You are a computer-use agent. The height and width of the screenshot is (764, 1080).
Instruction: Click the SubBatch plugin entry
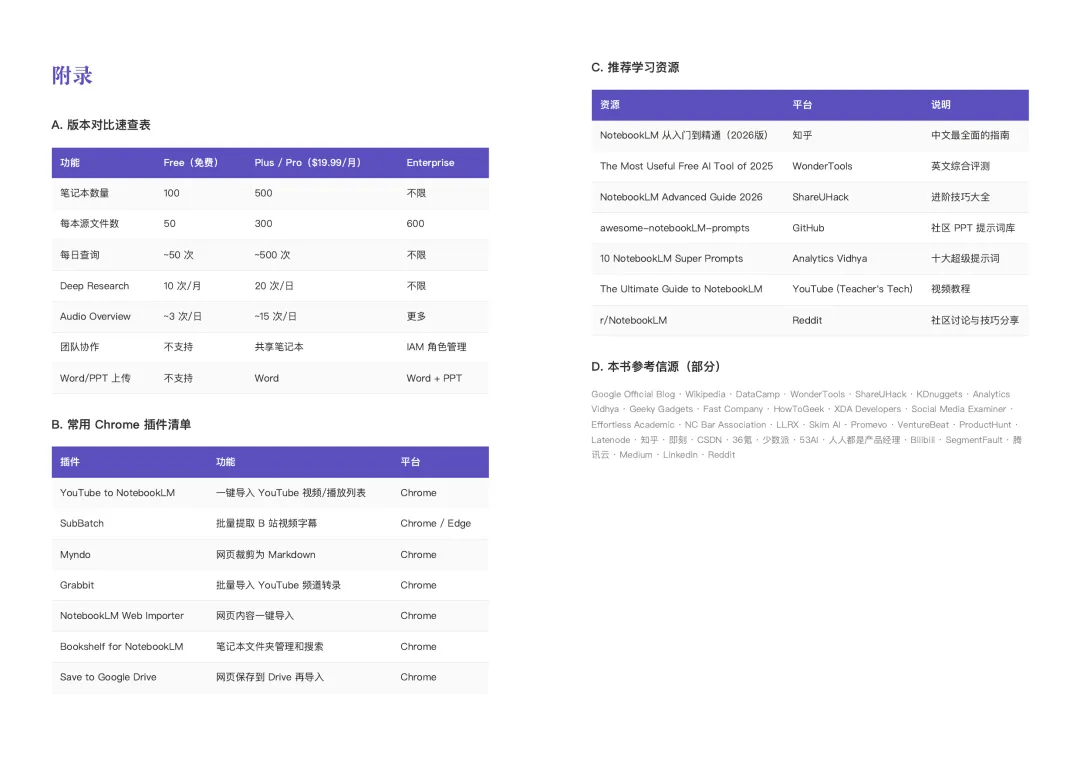[x=86, y=523]
